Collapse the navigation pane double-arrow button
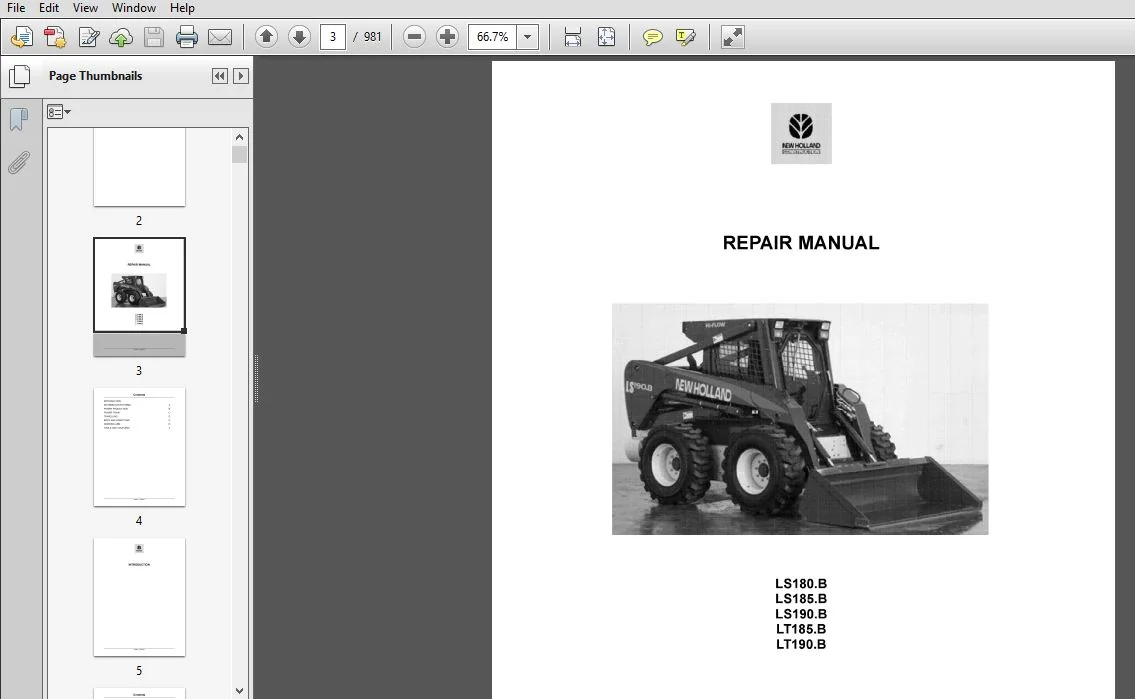This screenshot has height=699, width=1135. pos(219,76)
